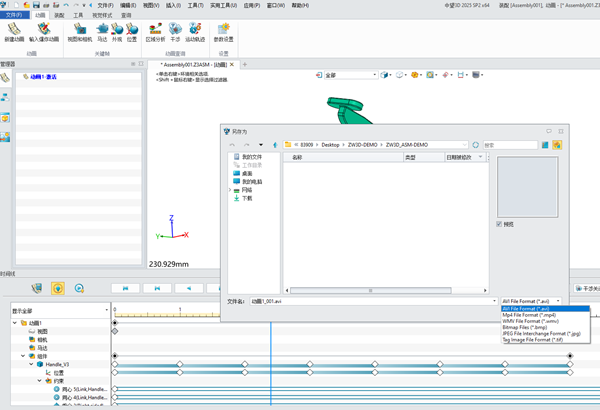The height and width of the screenshot is (410, 600).
Task: Click the 新建动画 (New Animation) ribbon icon
Action: (15, 32)
